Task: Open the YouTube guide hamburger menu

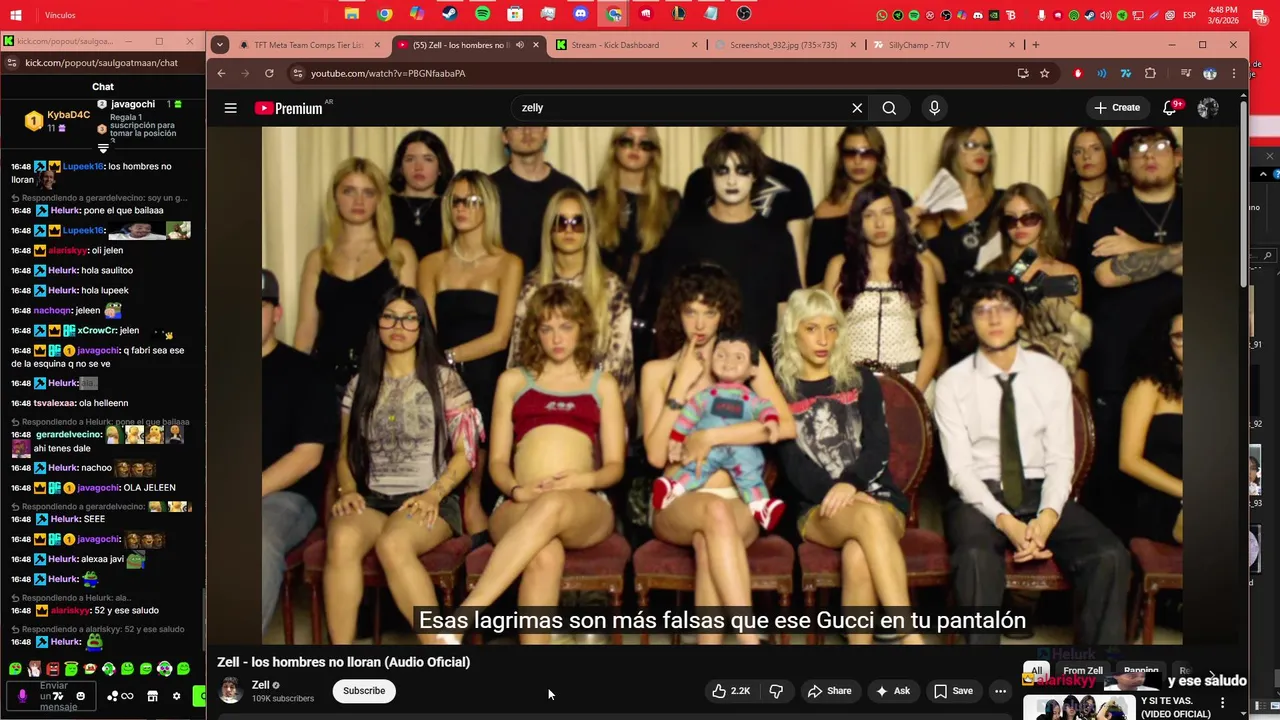Action: (230, 108)
